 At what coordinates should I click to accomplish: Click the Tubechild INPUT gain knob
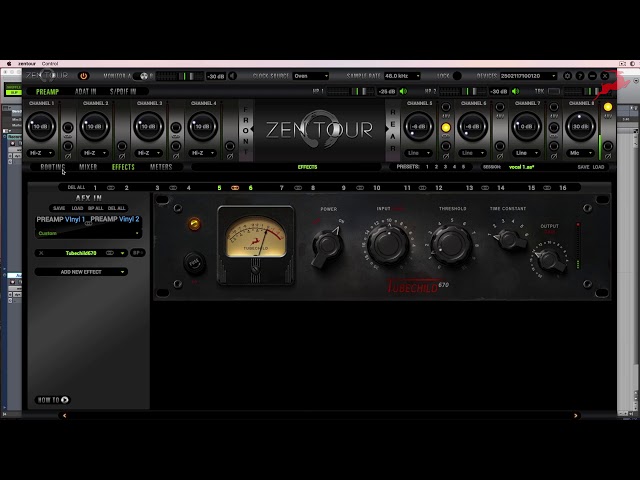(x=388, y=244)
